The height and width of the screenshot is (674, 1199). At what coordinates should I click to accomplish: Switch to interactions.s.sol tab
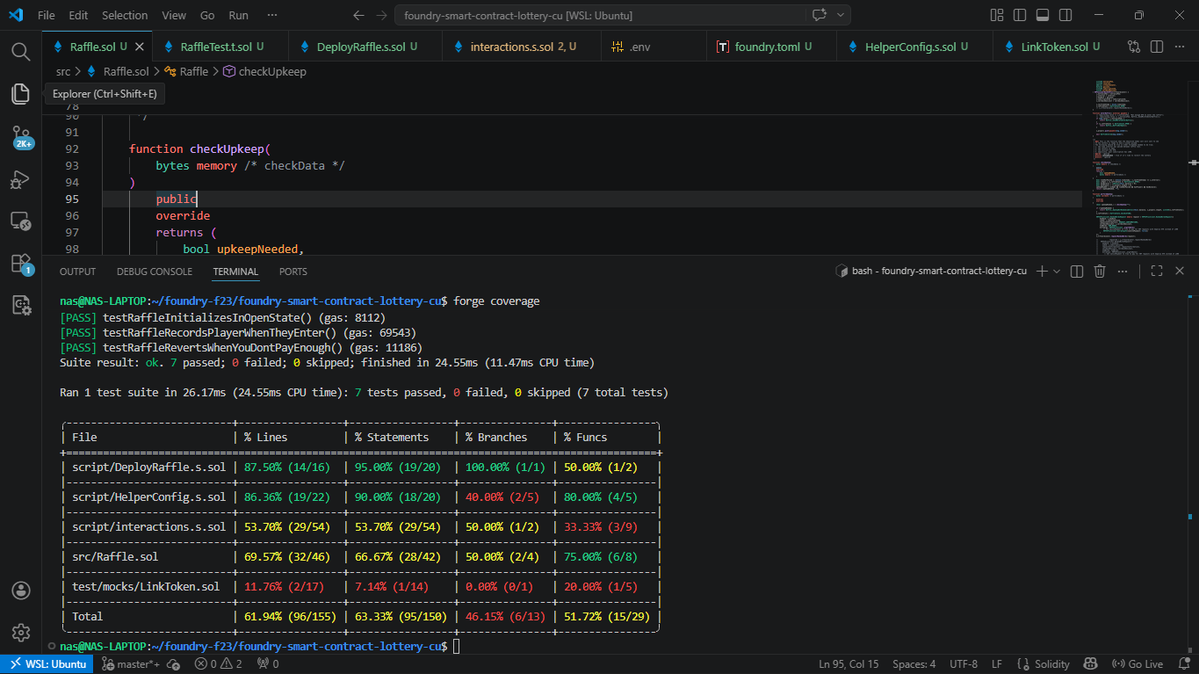point(520,47)
